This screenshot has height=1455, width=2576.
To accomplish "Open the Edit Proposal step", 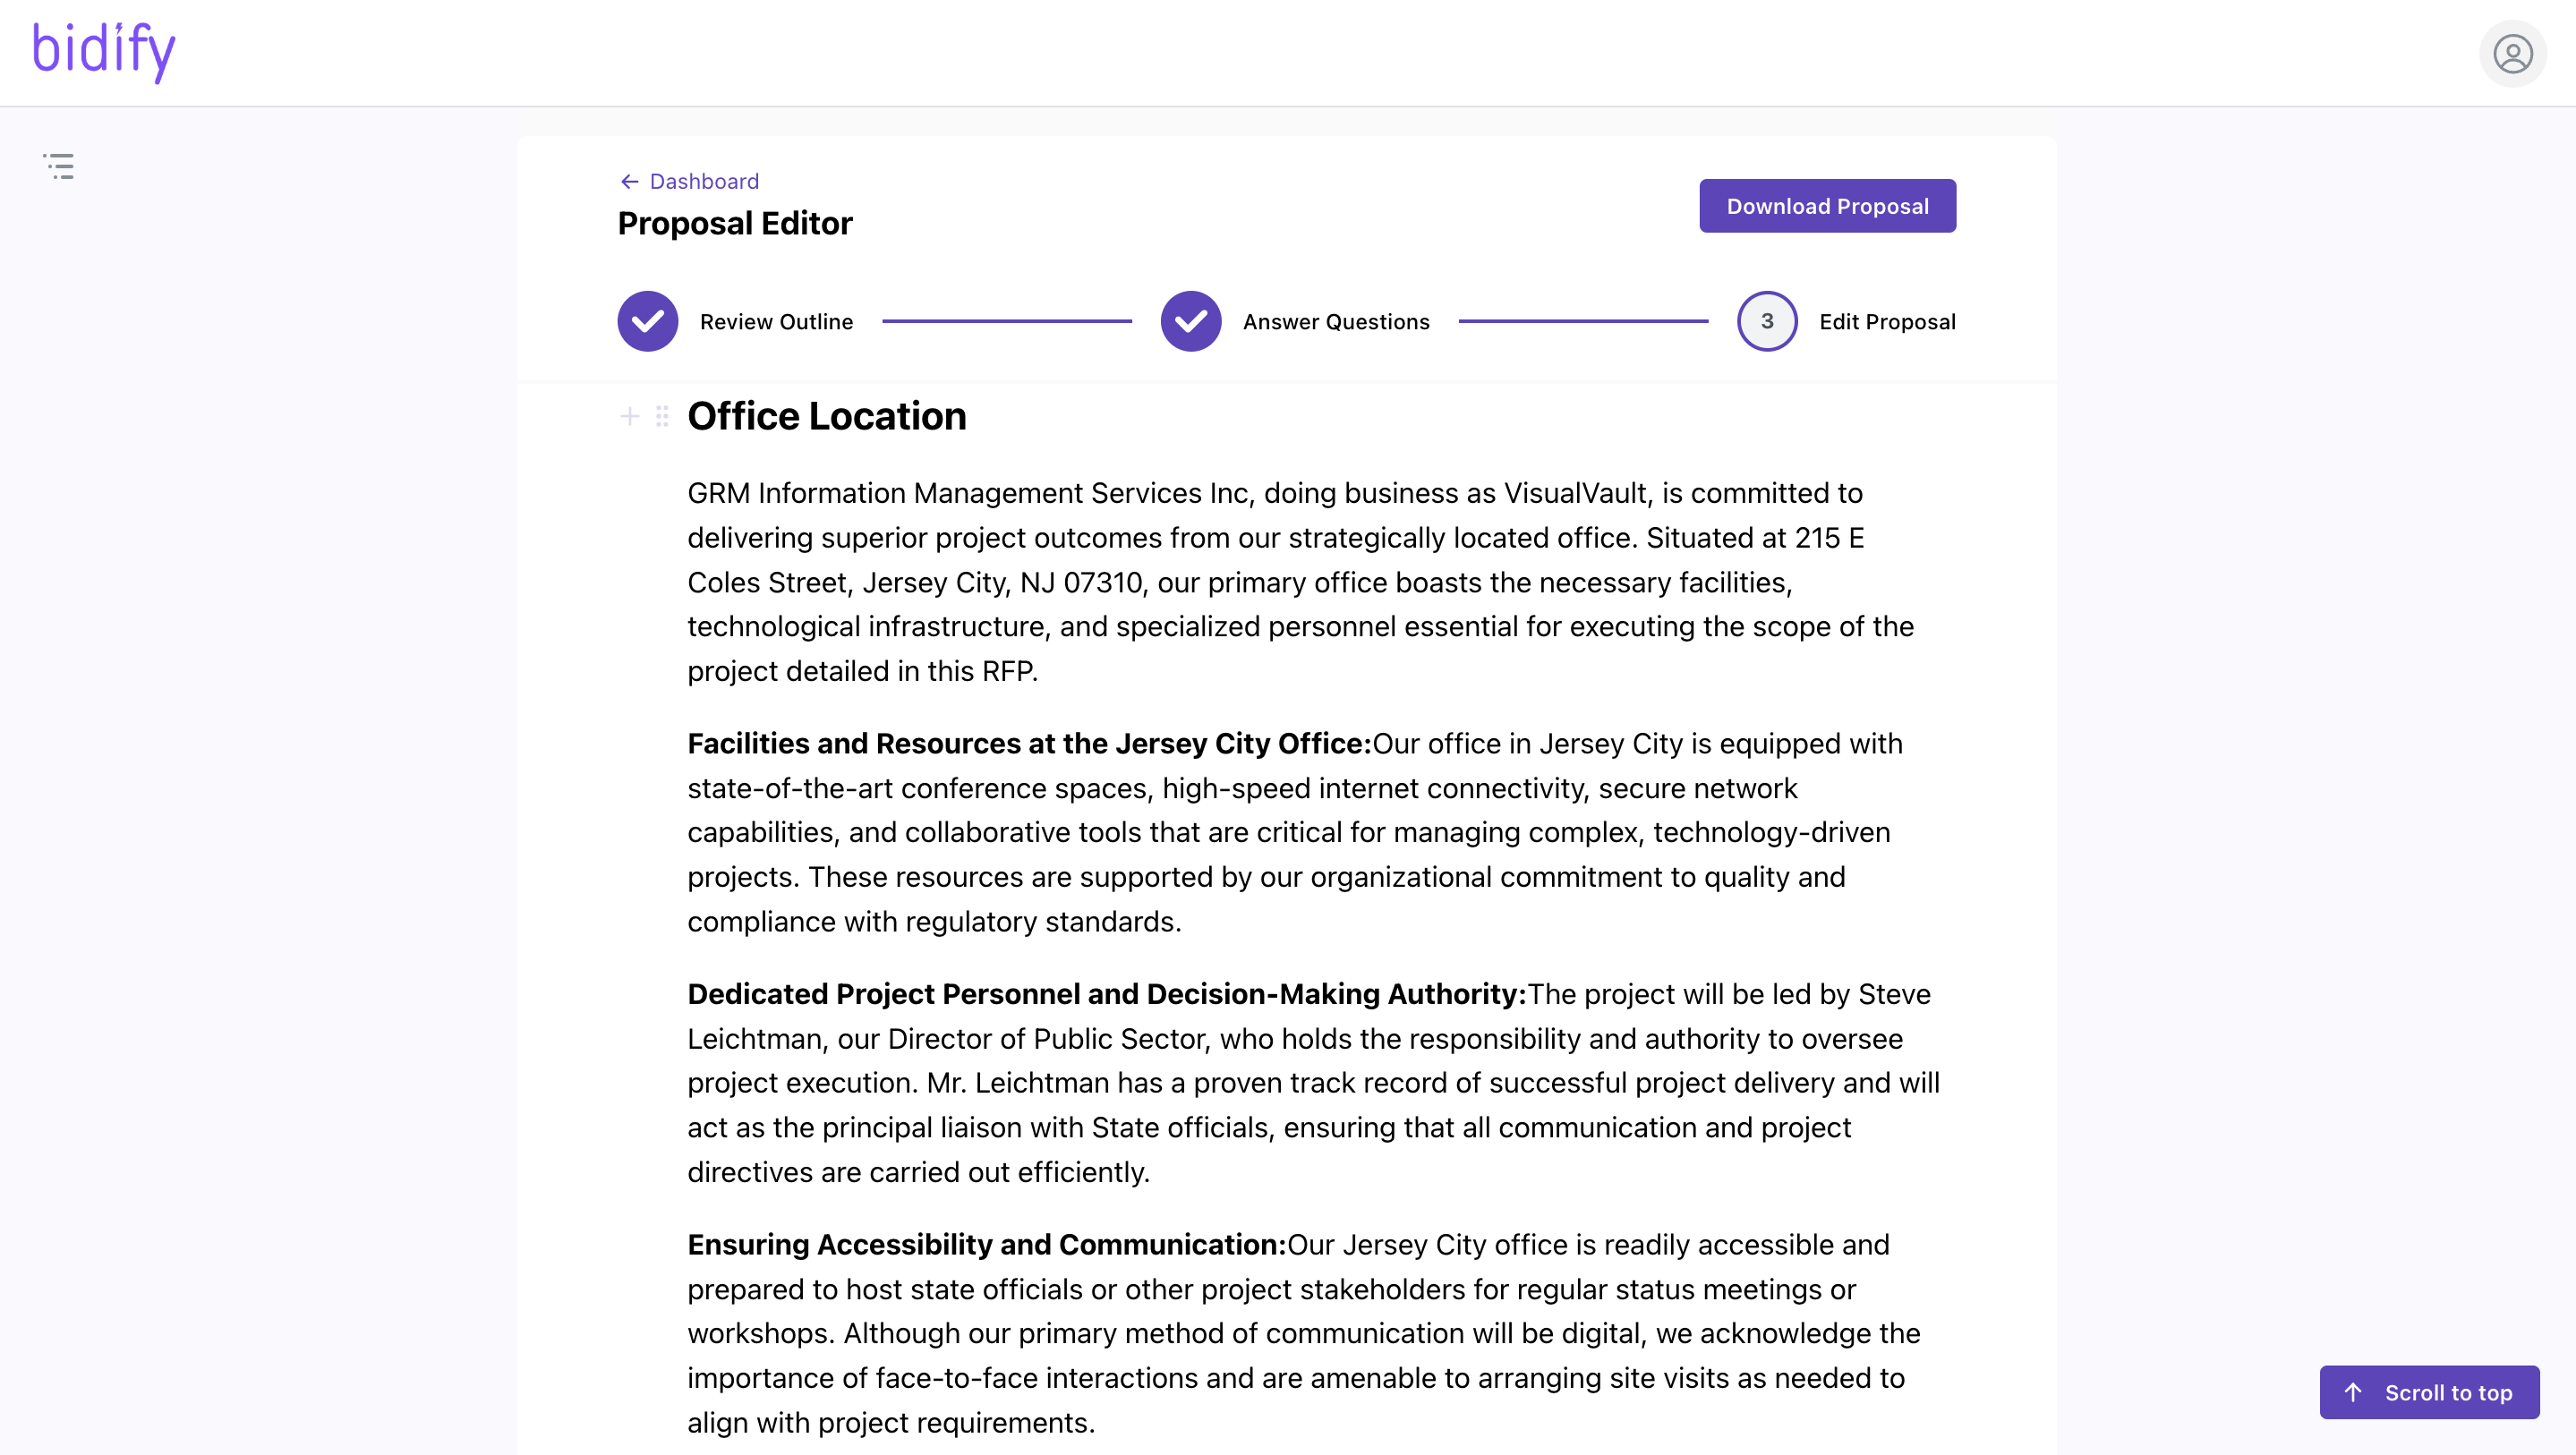I will pos(1887,322).
